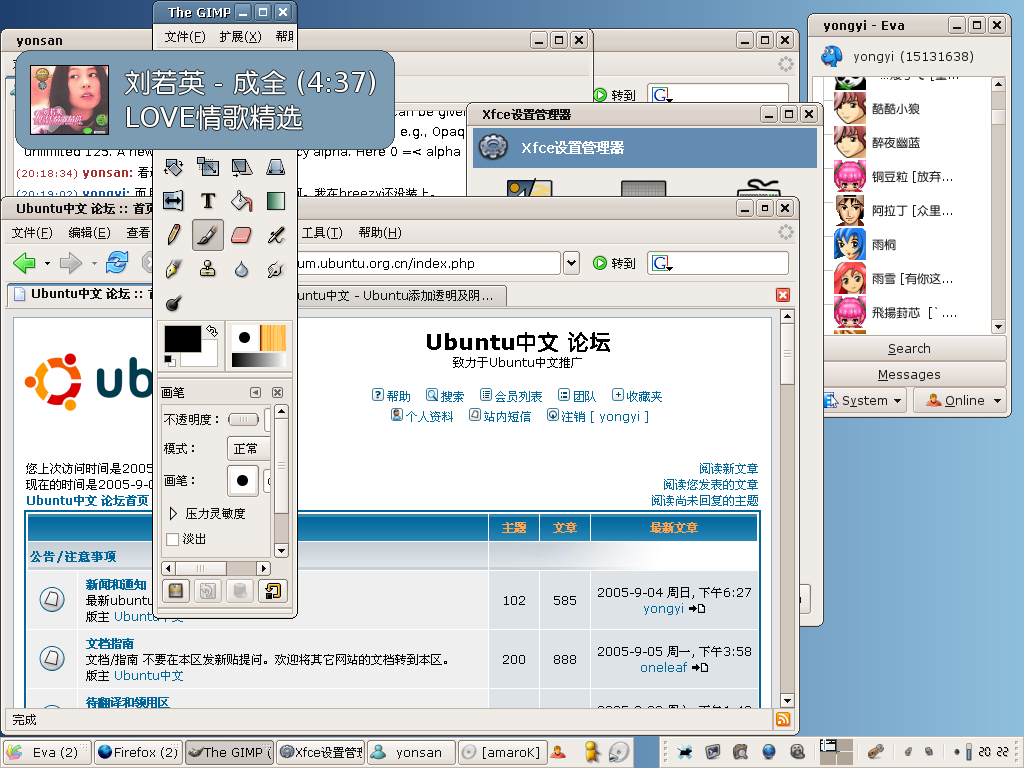Click the 阅读新文章 link
The image size is (1024, 768).
tap(728, 468)
